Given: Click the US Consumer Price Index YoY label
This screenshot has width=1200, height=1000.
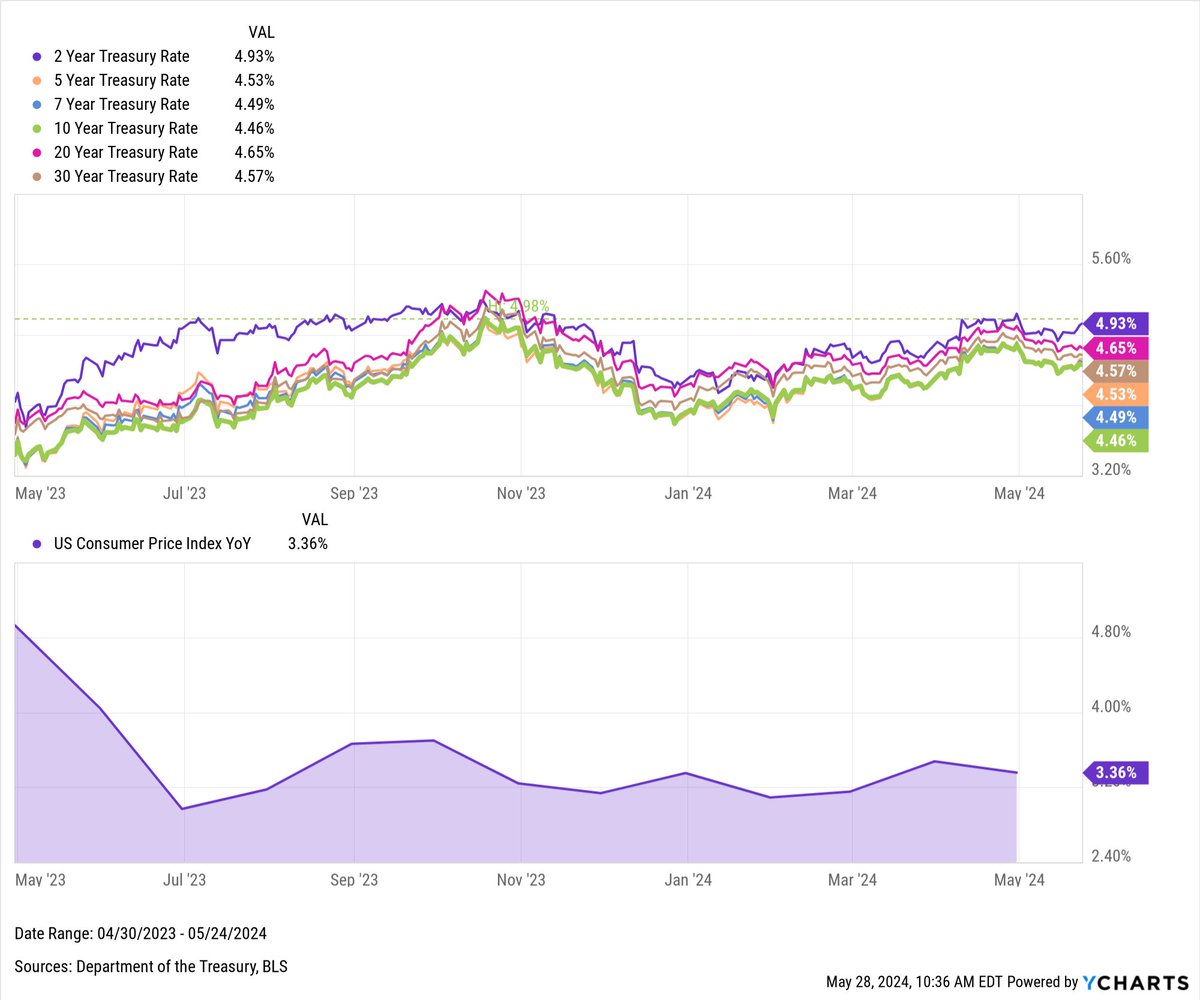Looking at the screenshot, I should pos(152,544).
